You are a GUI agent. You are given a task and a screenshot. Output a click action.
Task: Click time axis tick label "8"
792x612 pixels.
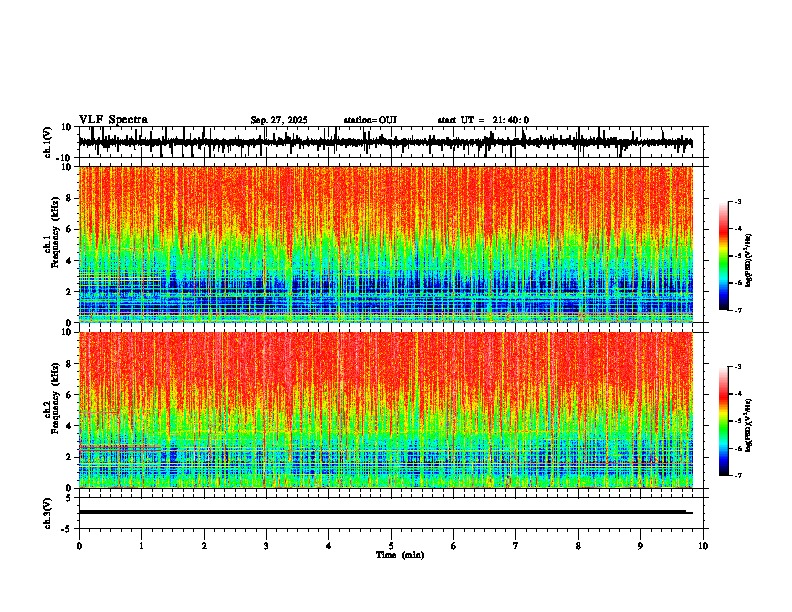578,546
